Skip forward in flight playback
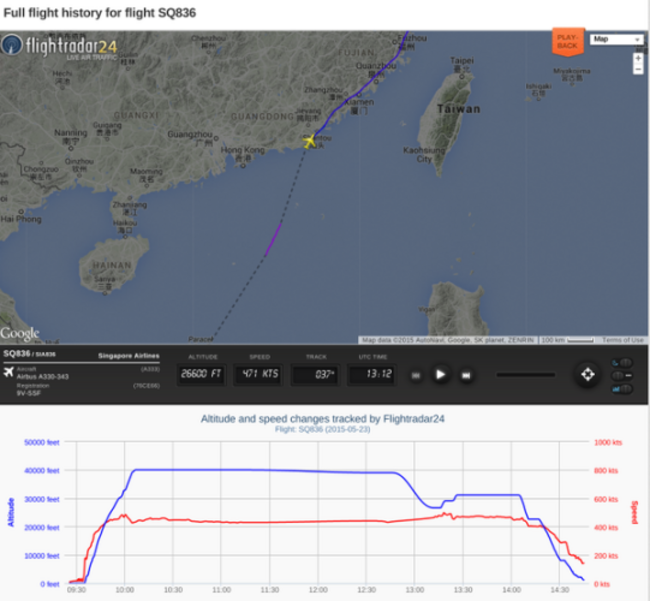 466,376
